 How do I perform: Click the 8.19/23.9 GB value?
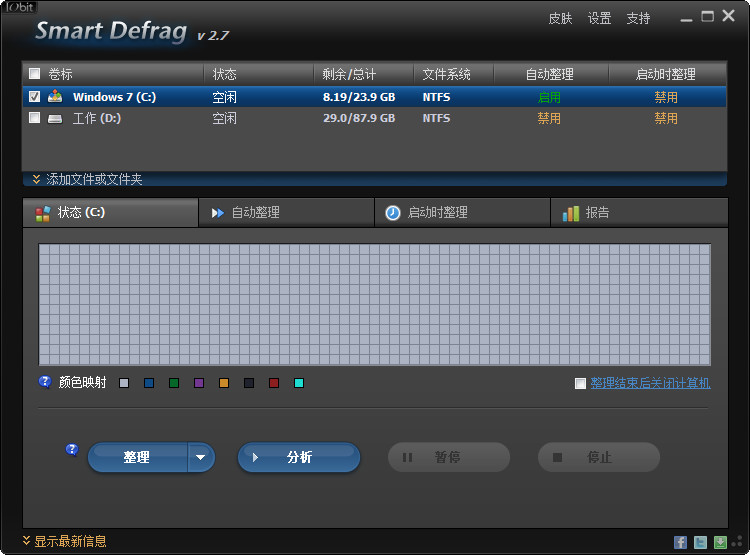coord(359,97)
